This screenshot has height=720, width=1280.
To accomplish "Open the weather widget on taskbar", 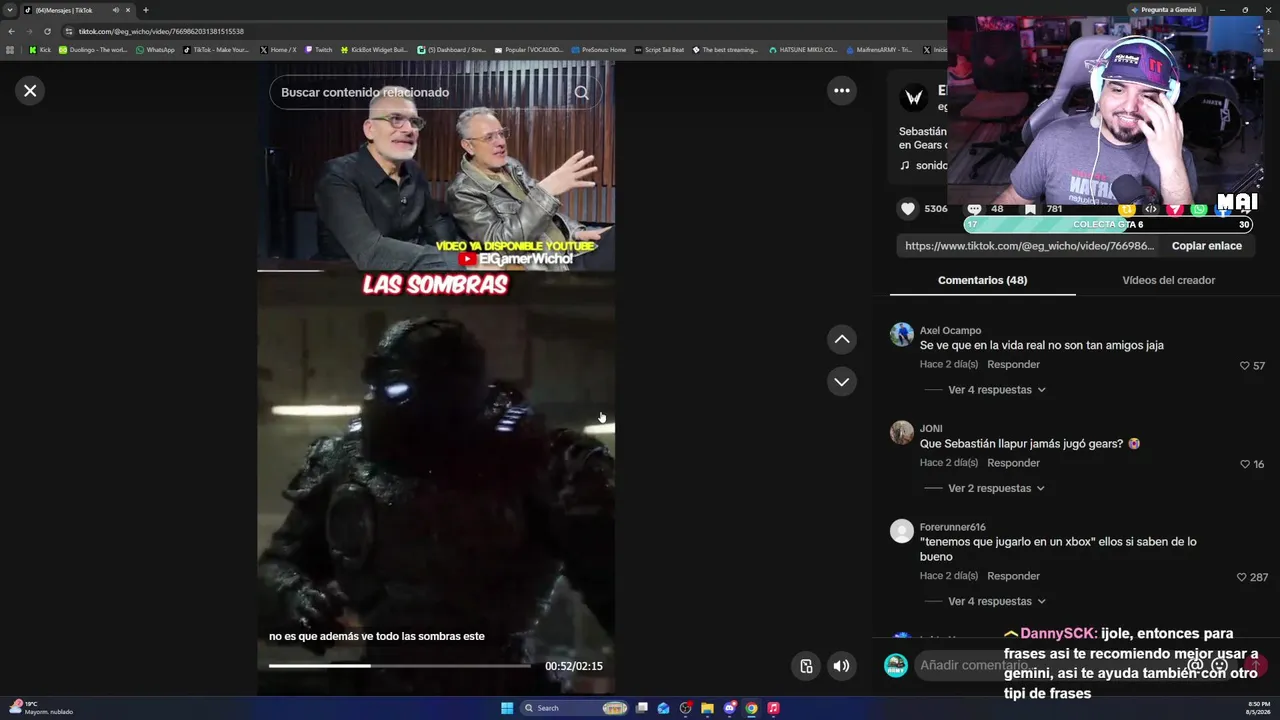I will coord(40,708).
